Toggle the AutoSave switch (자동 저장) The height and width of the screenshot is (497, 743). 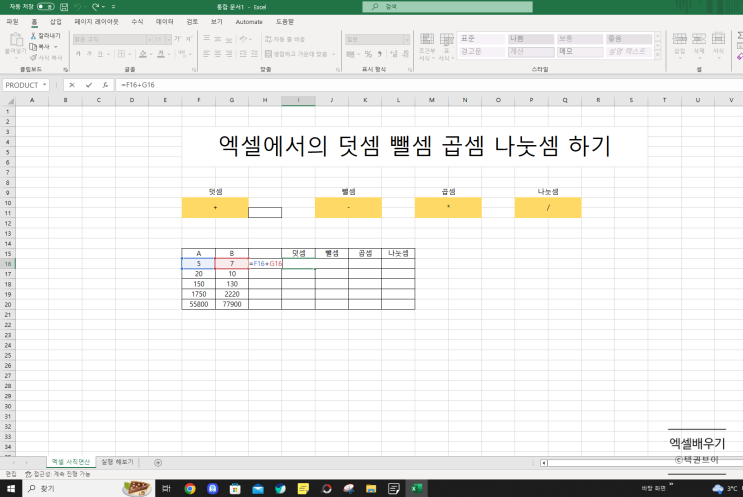coord(46,7)
